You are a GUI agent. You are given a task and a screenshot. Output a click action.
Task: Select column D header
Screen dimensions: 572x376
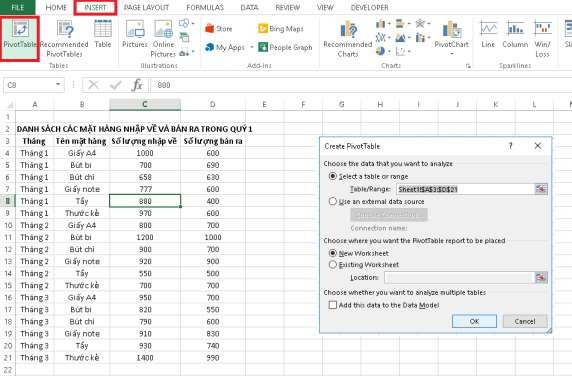point(213,104)
